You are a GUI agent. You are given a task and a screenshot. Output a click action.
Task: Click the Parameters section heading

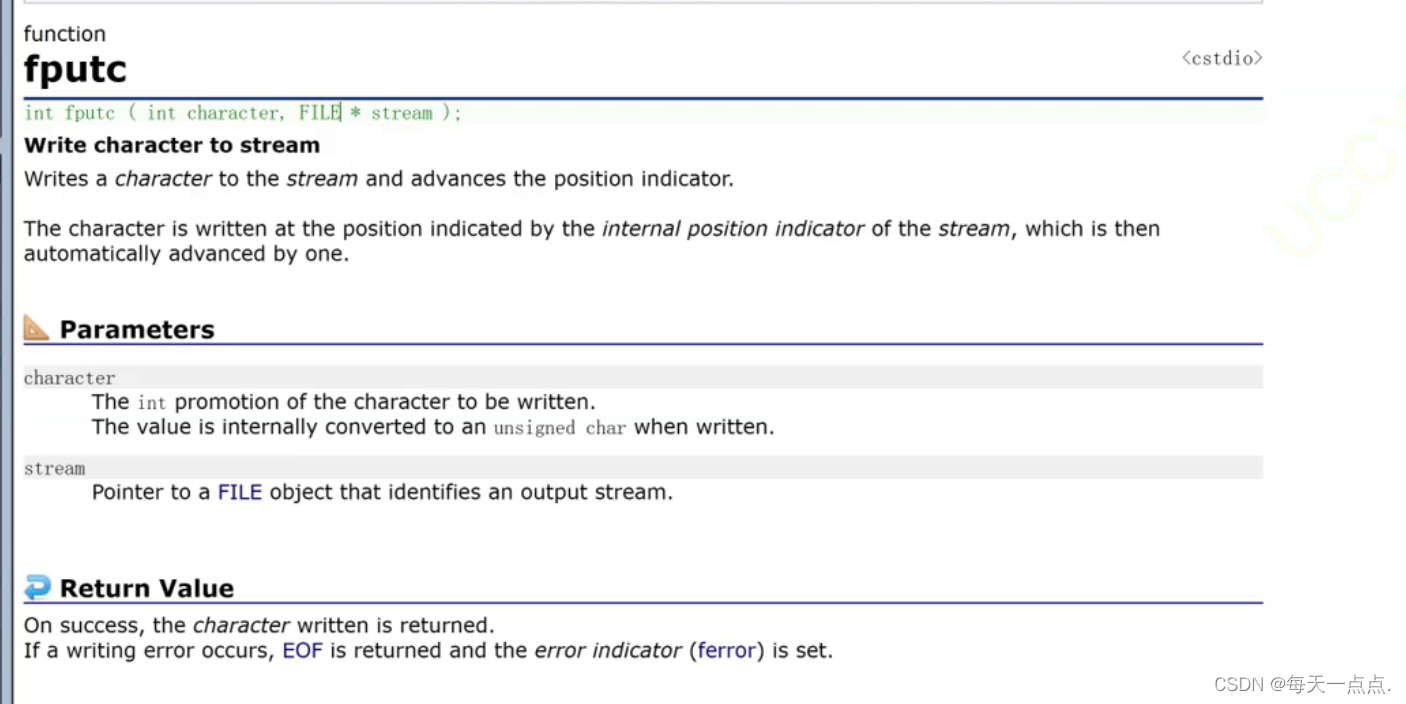(x=137, y=329)
